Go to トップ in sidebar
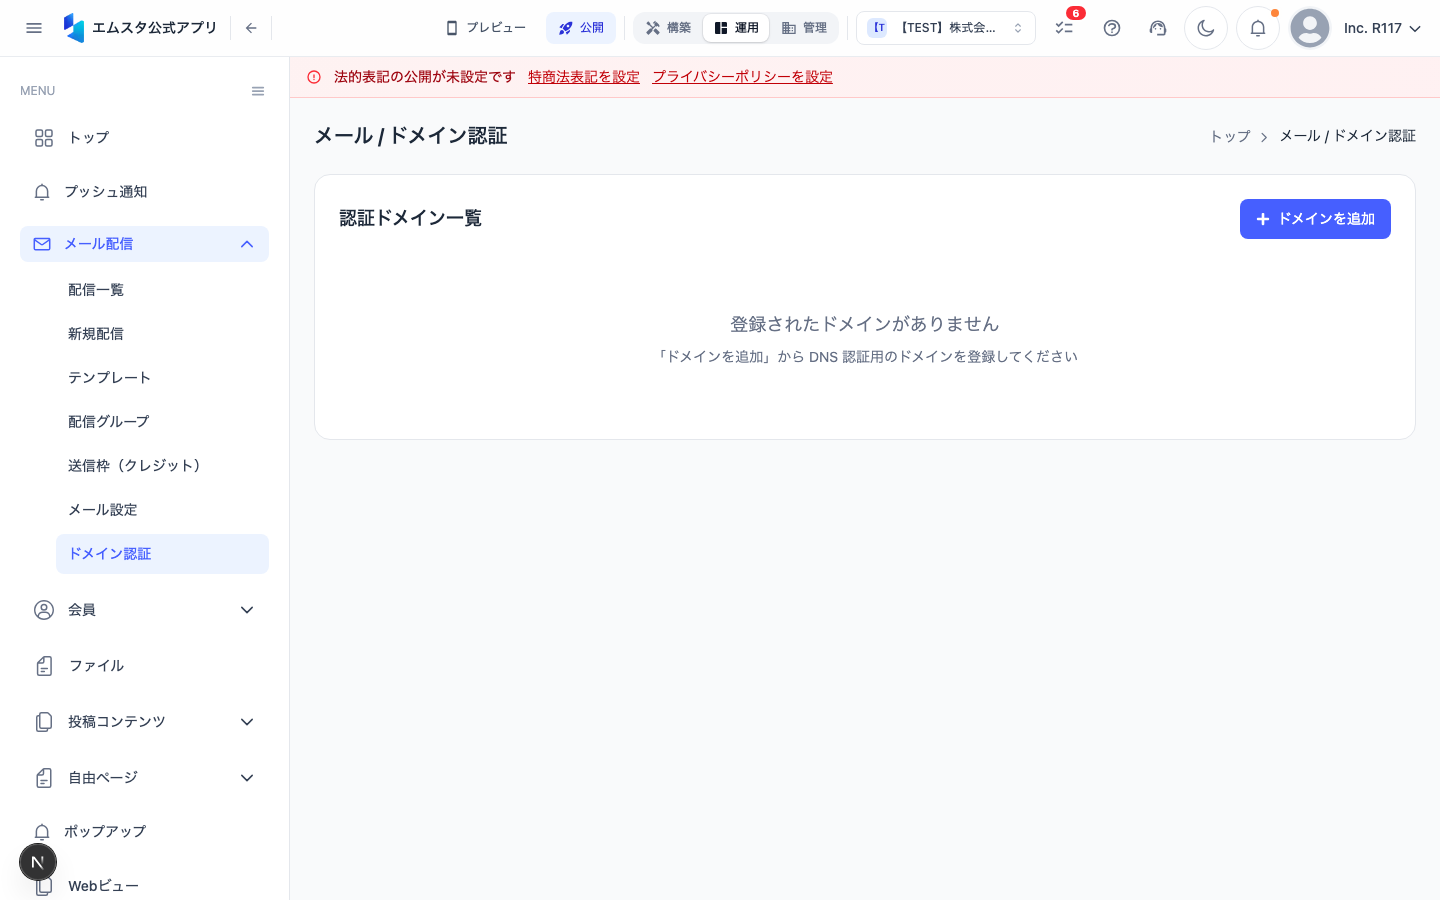The image size is (1440, 900). tap(144, 138)
